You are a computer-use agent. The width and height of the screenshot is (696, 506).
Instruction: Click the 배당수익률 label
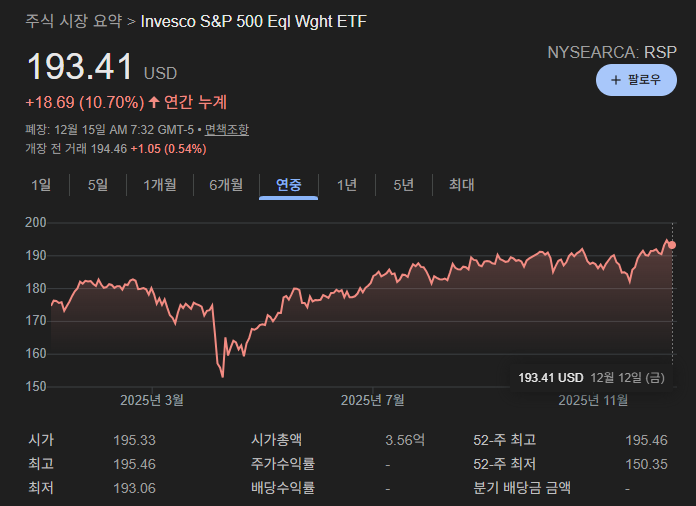pos(283,488)
